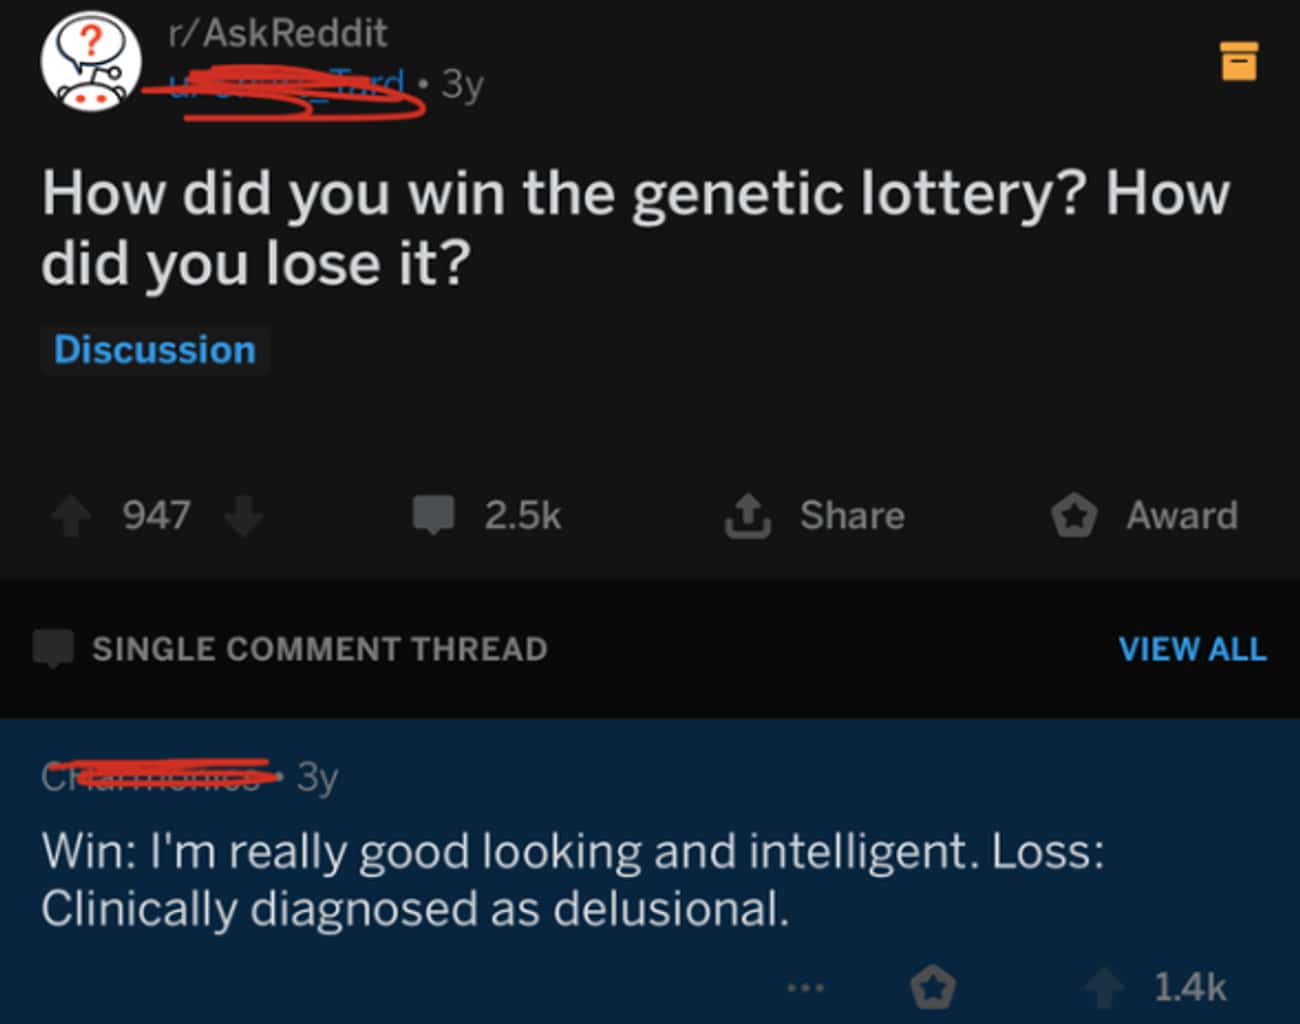Image resolution: width=1300 pixels, height=1024 pixels.
Task: Open comments via the 2.5k bubble icon
Action: [434, 515]
